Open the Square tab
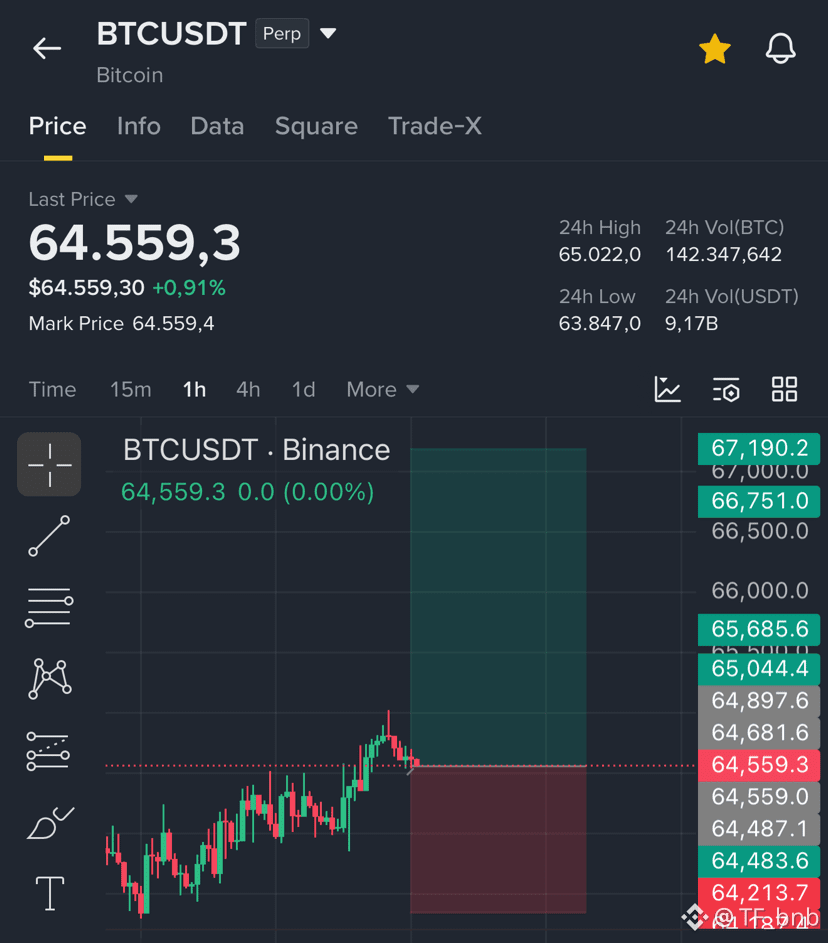Viewport: 828px width, 943px height. [316, 126]
